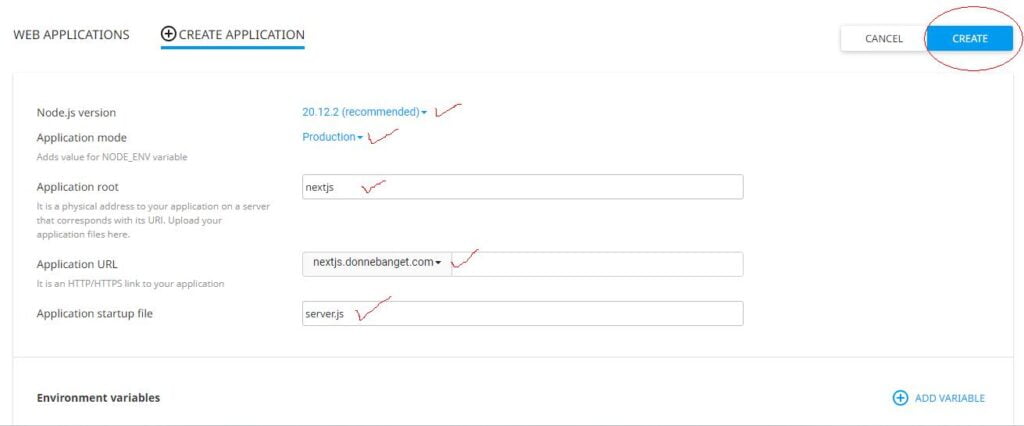
Task: Click the ADD VARIABLE link
Action: [x=950, y=398]
